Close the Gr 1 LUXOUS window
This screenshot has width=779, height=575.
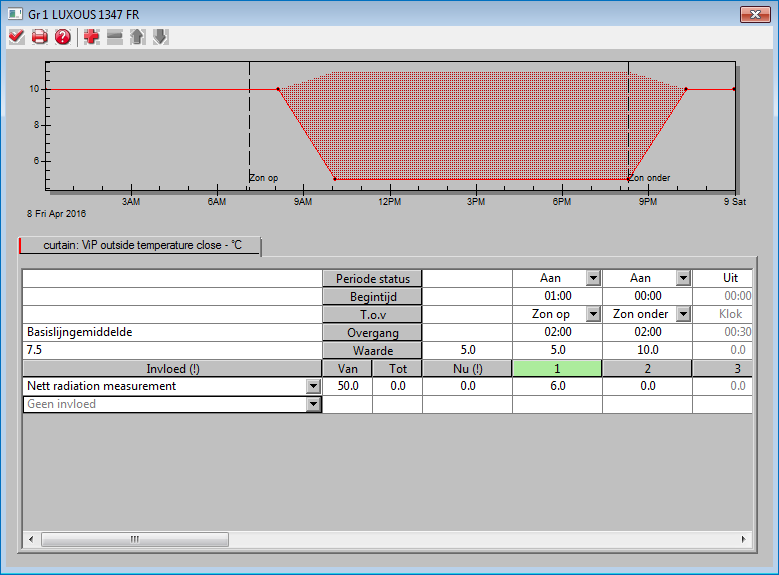(x=755, y=14)
